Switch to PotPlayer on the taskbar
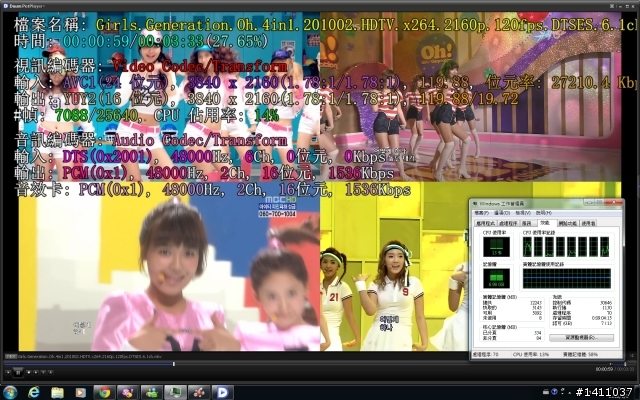Screen dimensions: 640x400 [222, 393]
